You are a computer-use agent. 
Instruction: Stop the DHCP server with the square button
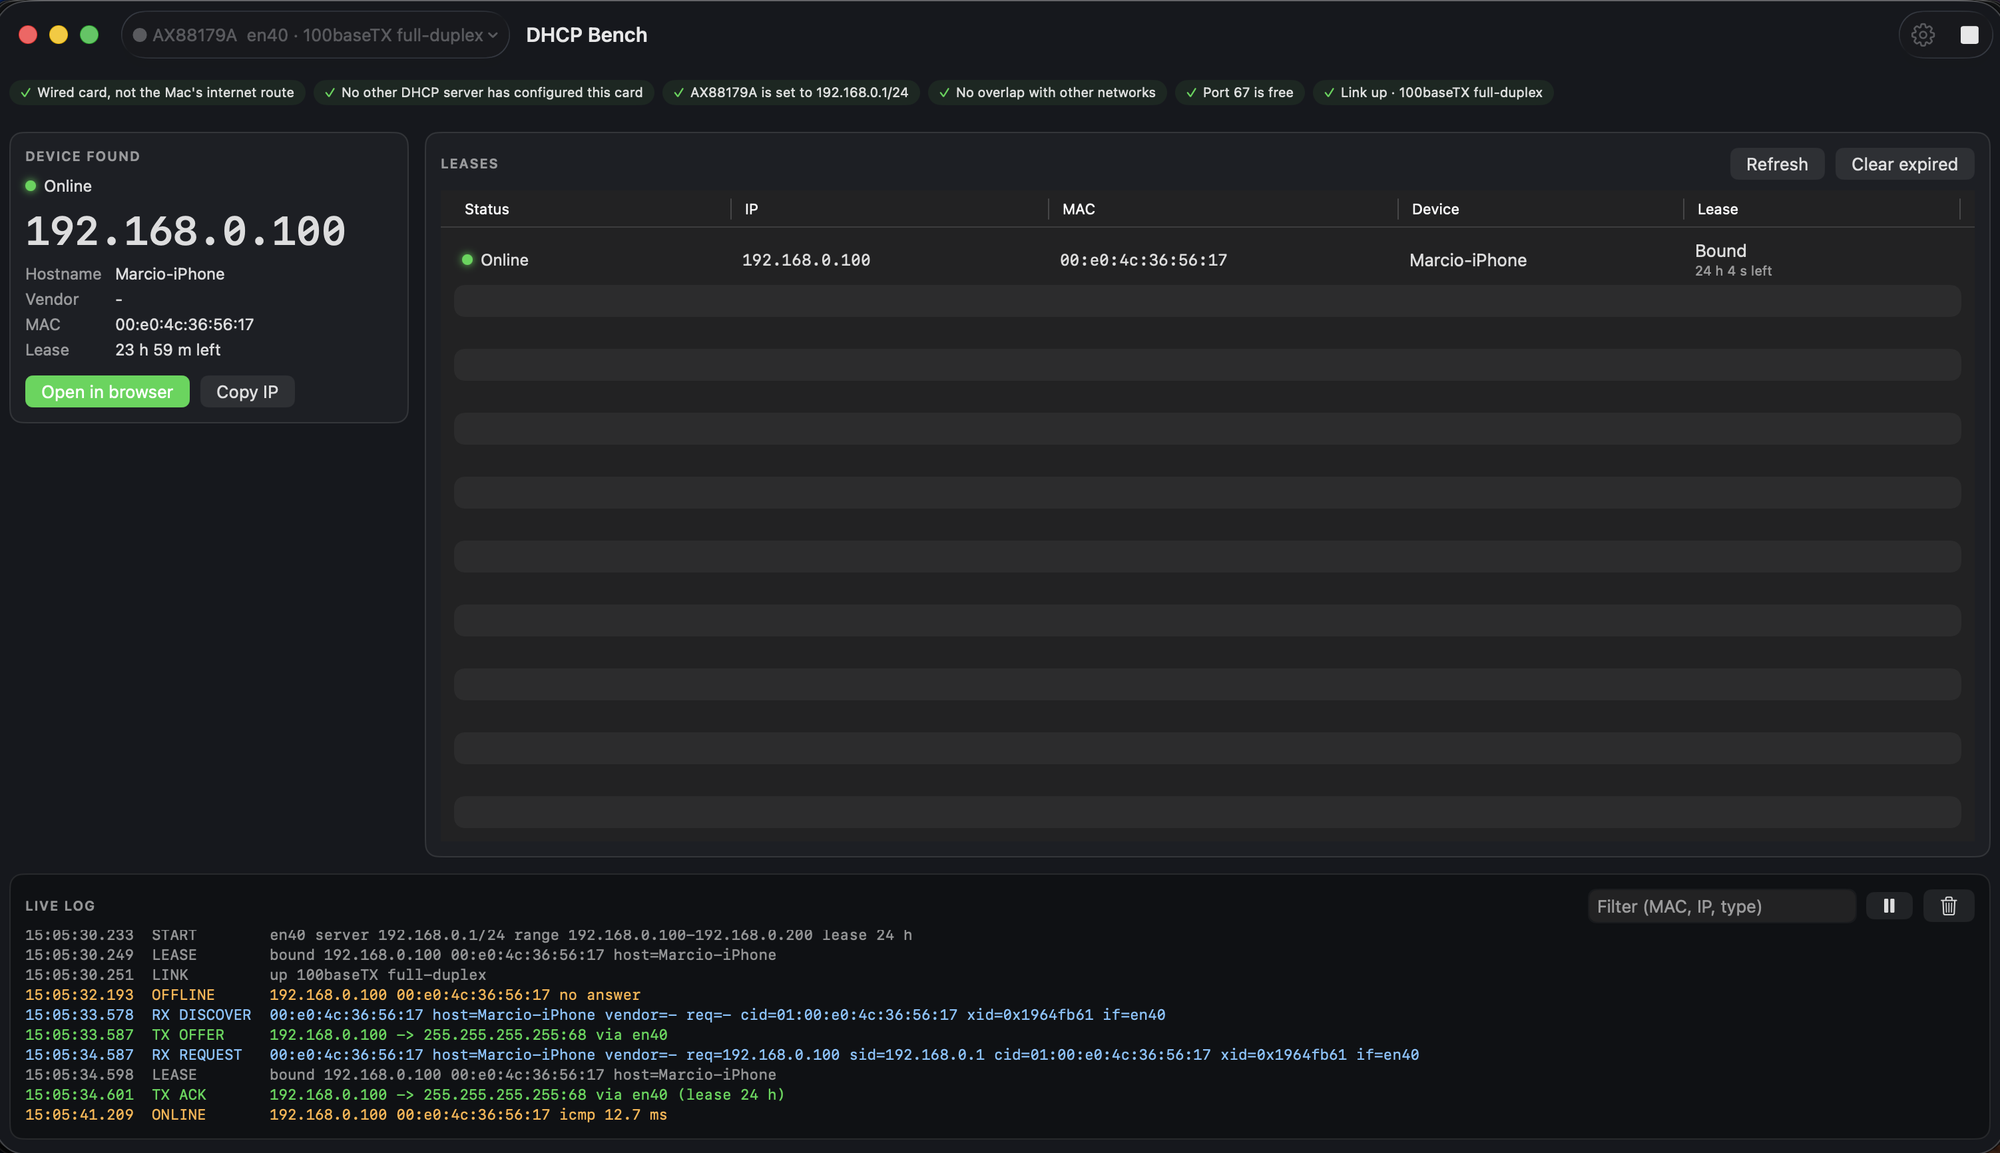tap(1969, 35)
